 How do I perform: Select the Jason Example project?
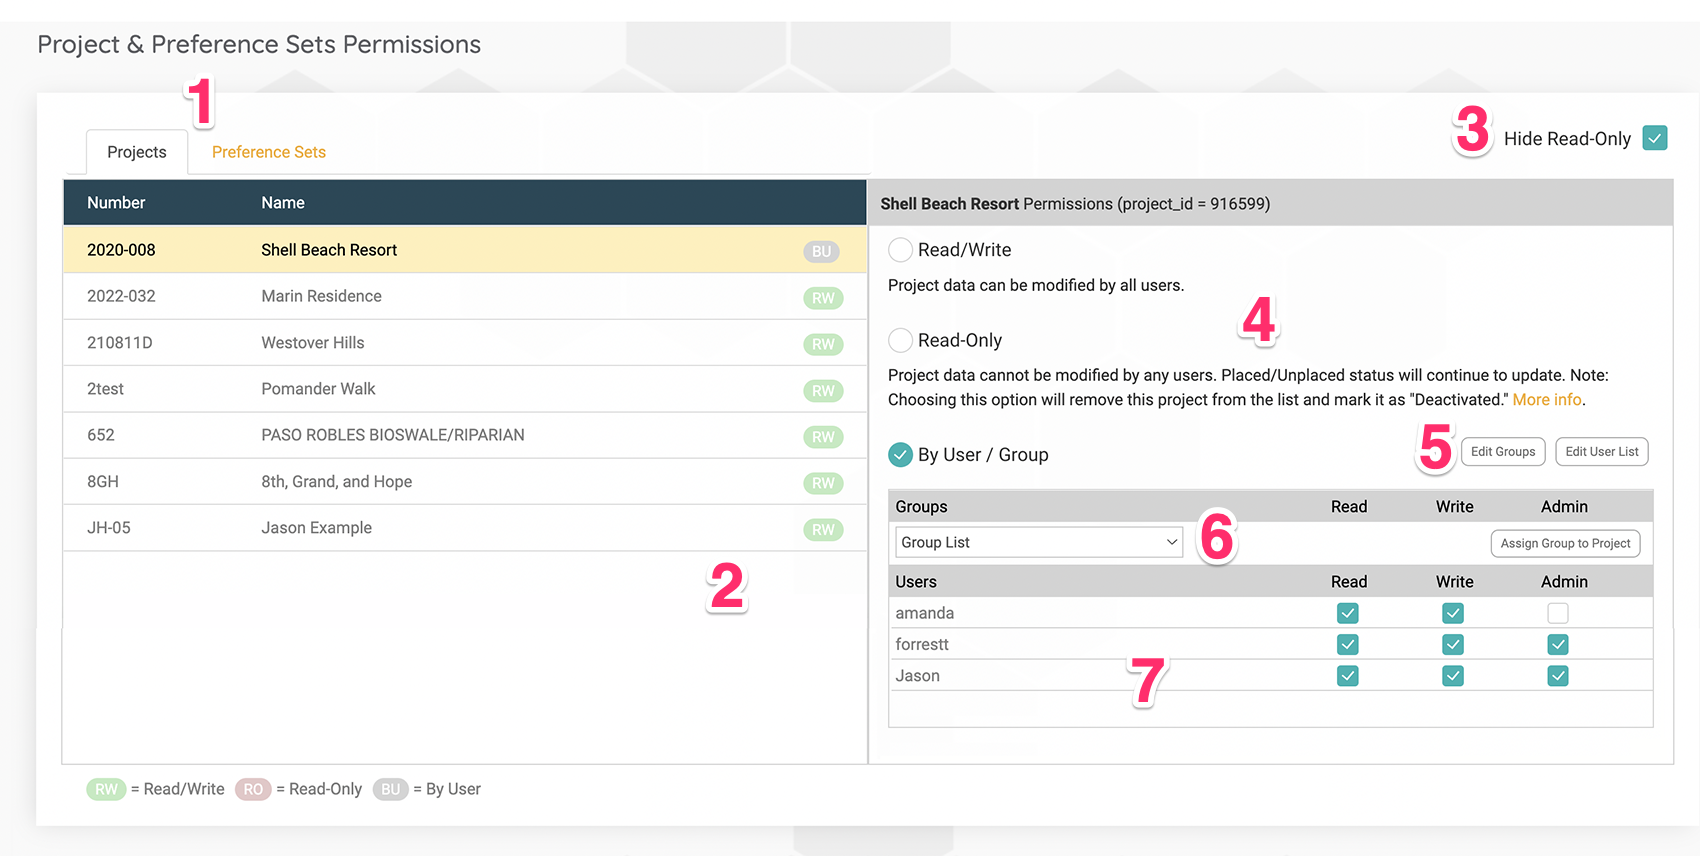point(465,528)
